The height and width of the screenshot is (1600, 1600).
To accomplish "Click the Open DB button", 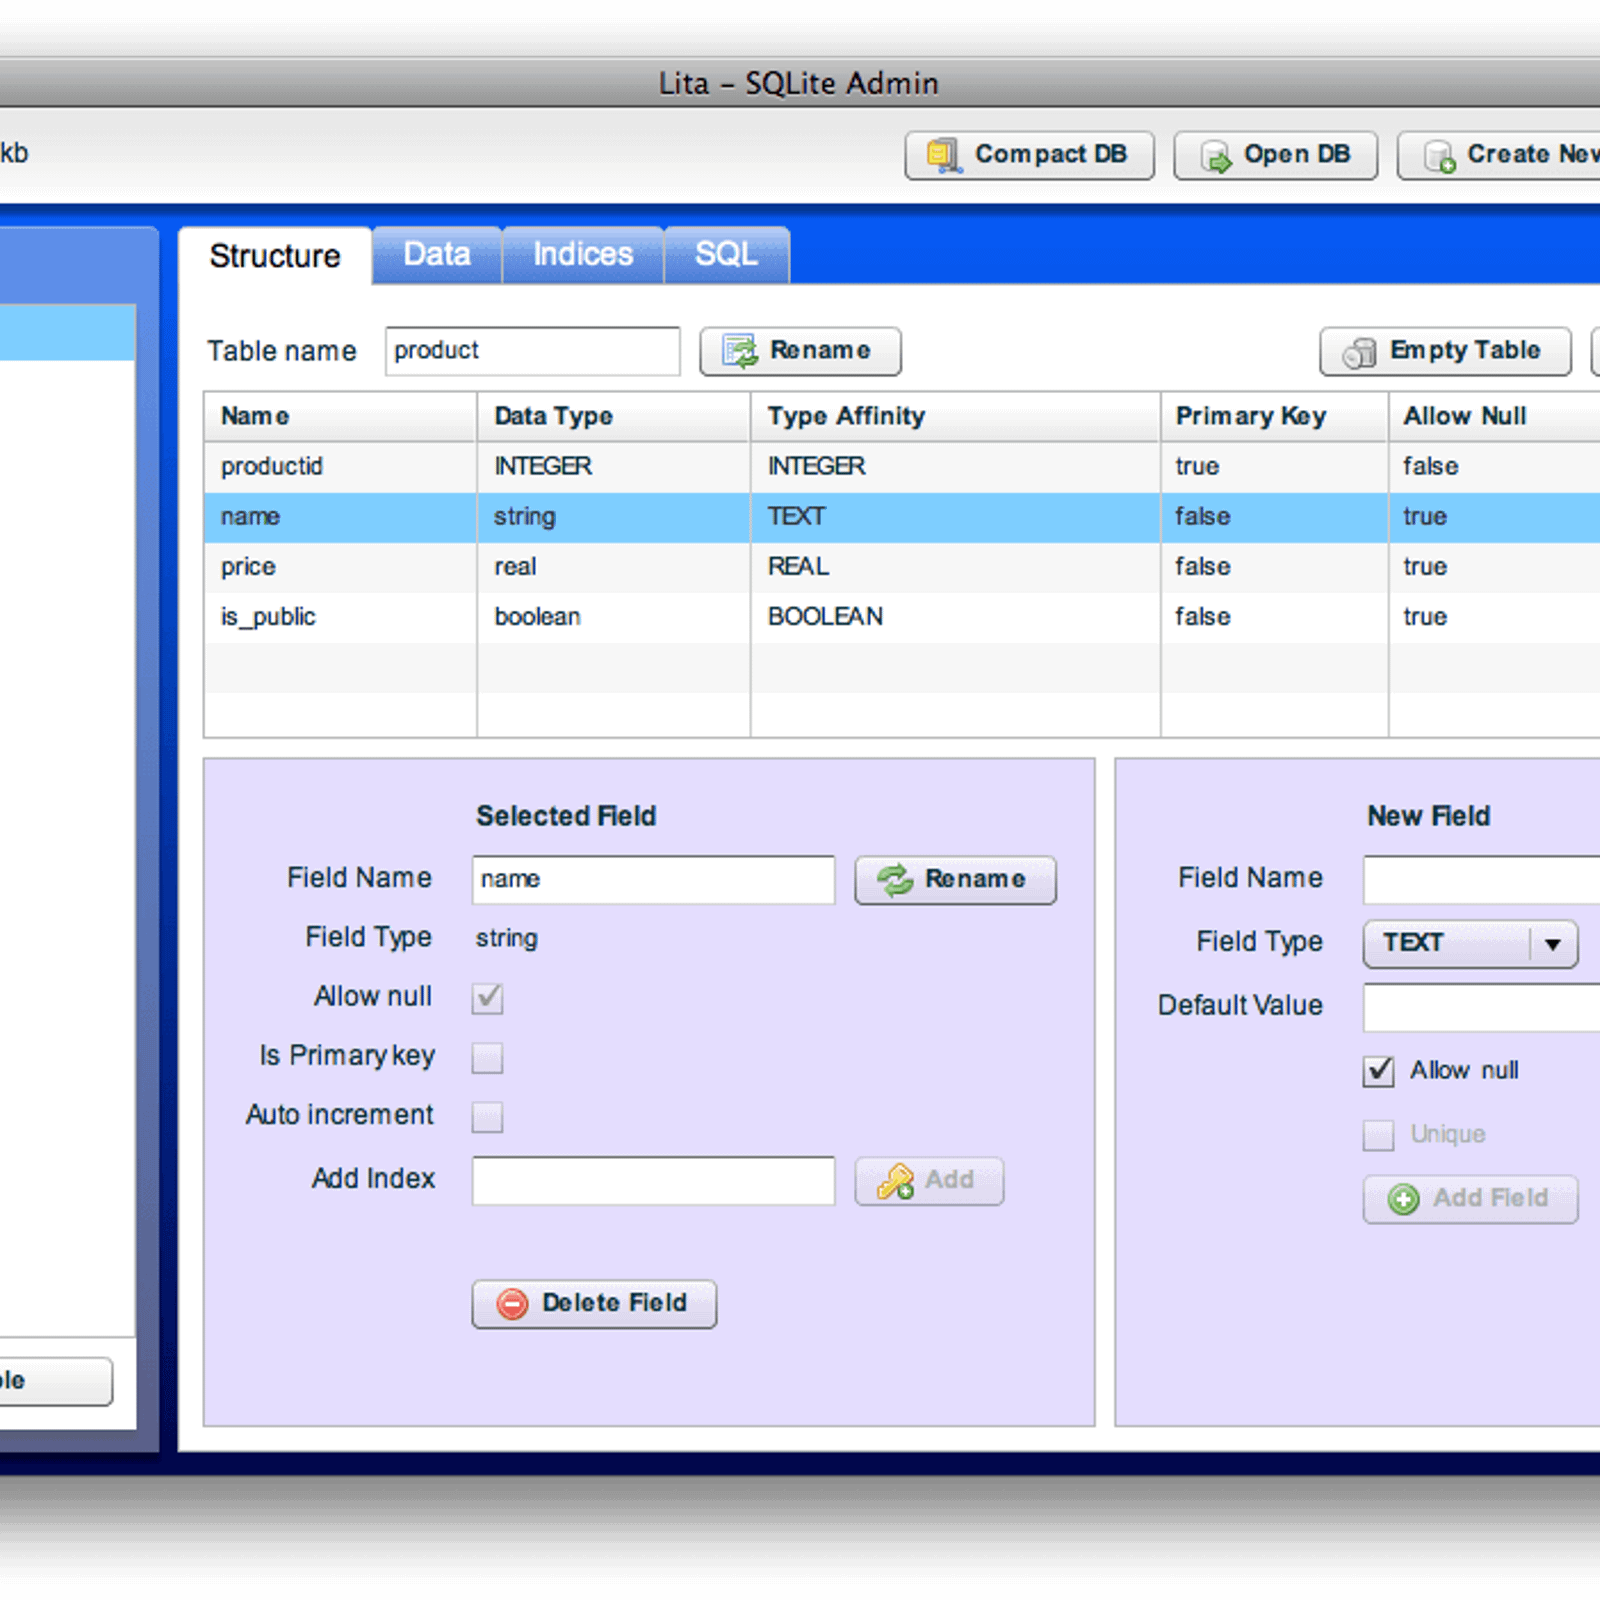I will tap(1275, 155).
